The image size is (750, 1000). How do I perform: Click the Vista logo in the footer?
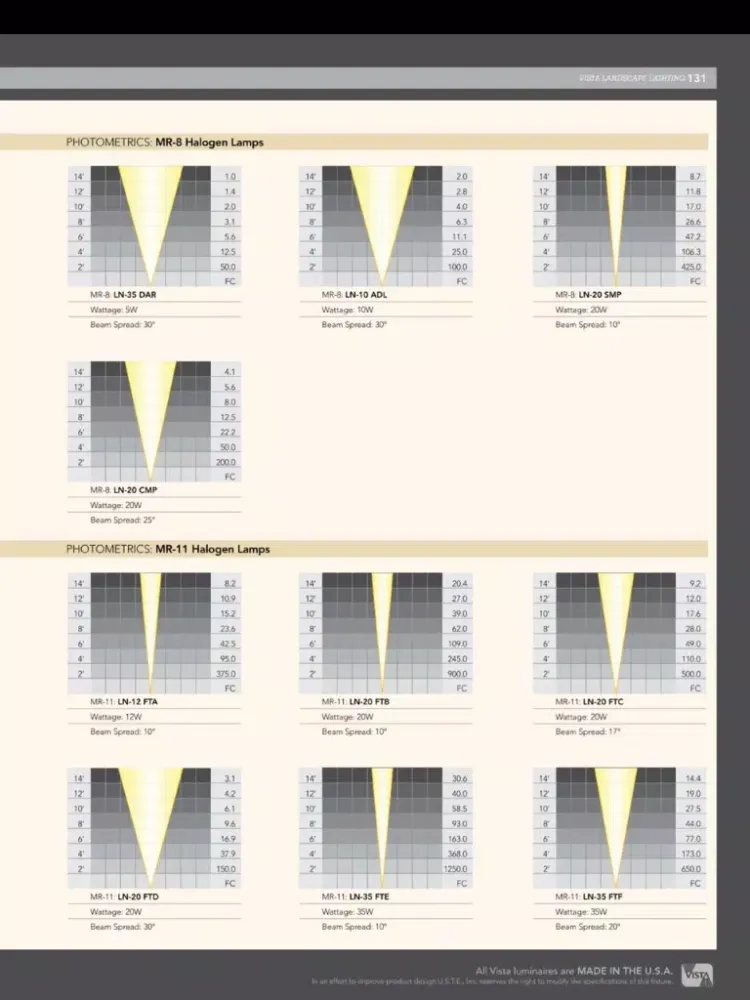click(x=697, y=974)
